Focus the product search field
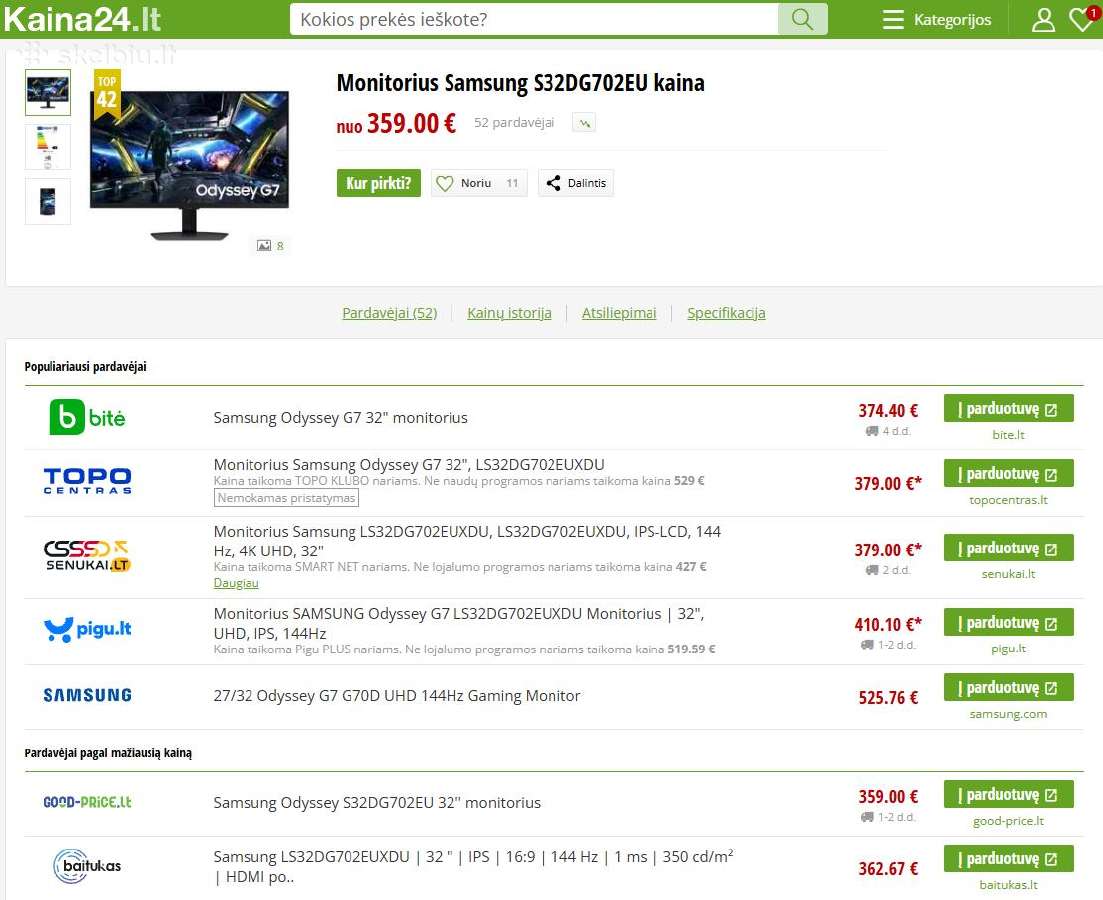This screenshot has height=900, width=1103. click(534, 19)
